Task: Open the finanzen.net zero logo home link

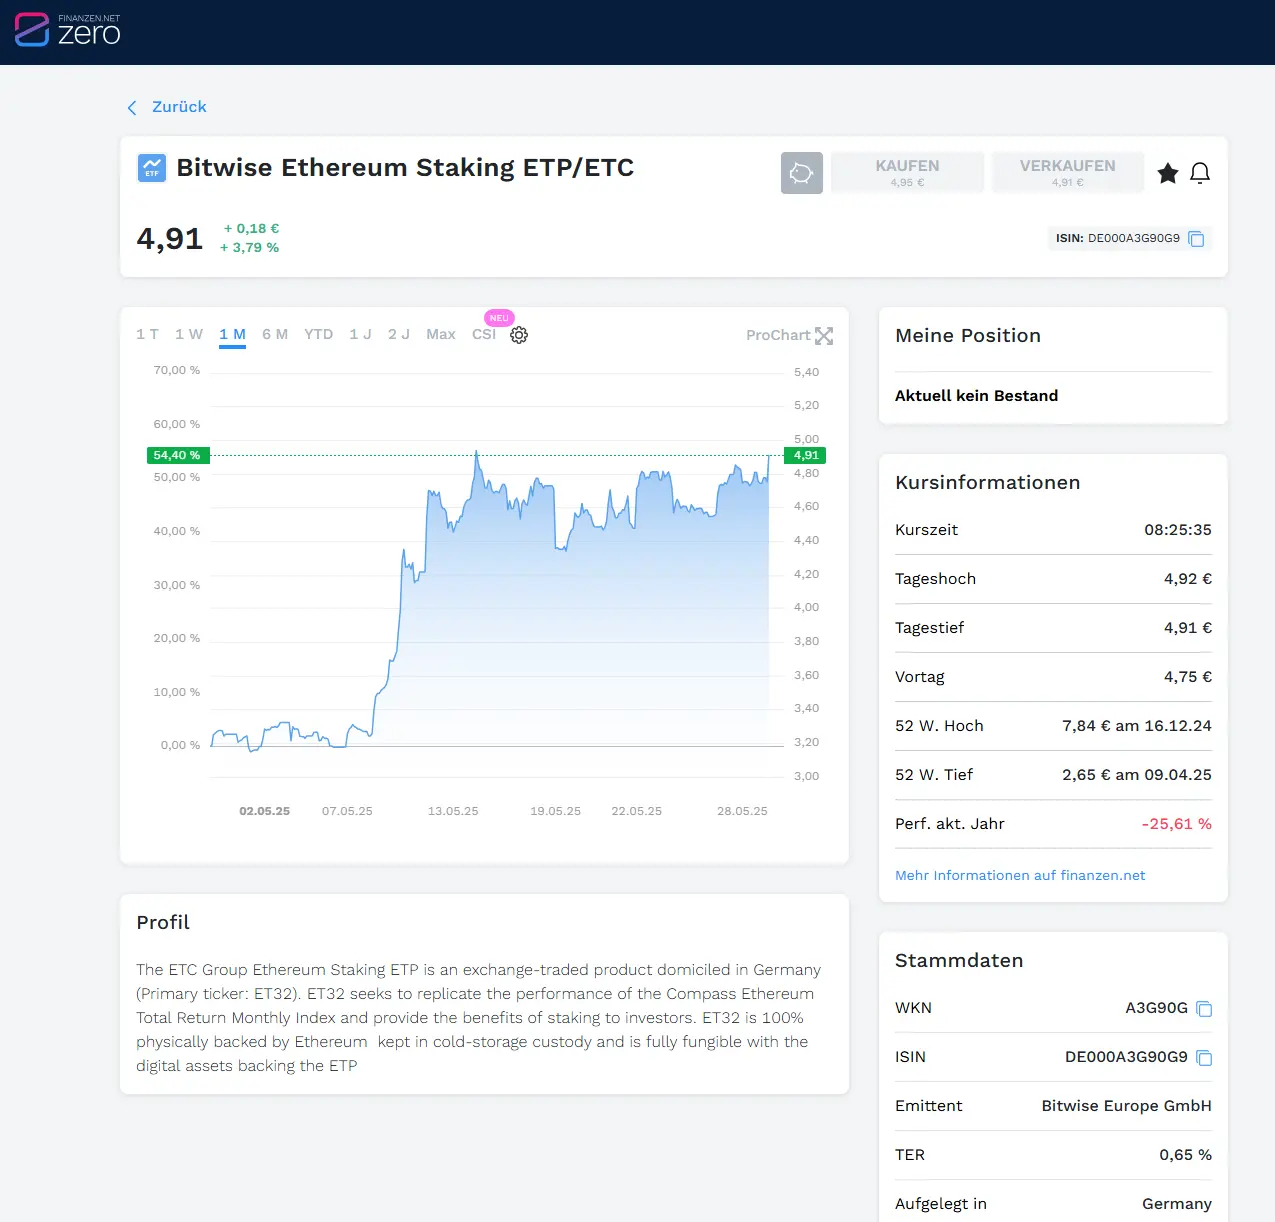Action: tap(68, 30)
